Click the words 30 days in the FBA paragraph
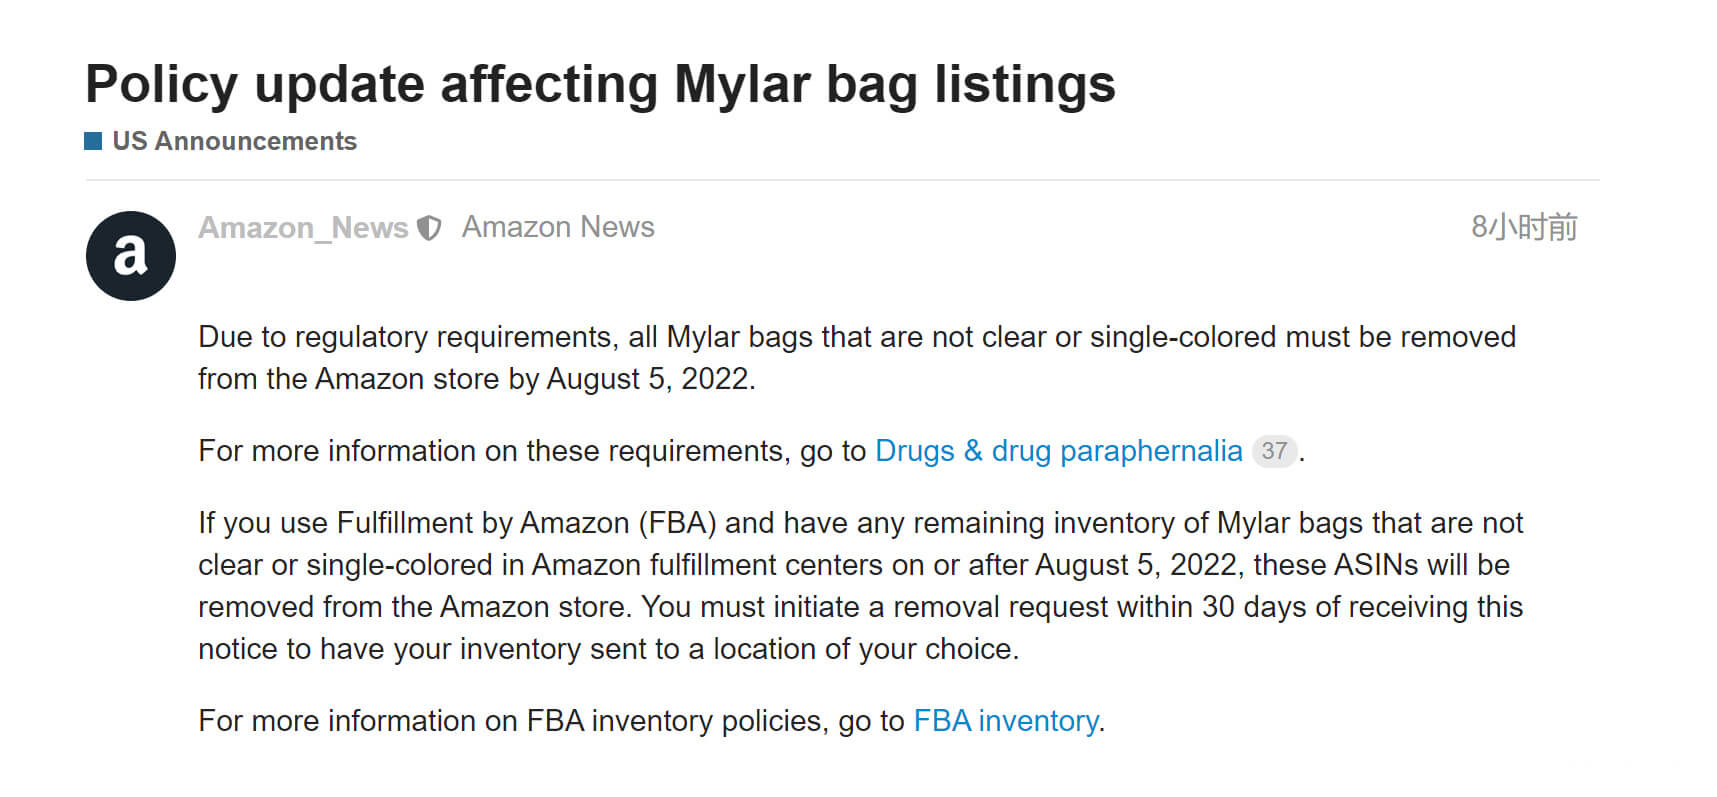 1254,607
